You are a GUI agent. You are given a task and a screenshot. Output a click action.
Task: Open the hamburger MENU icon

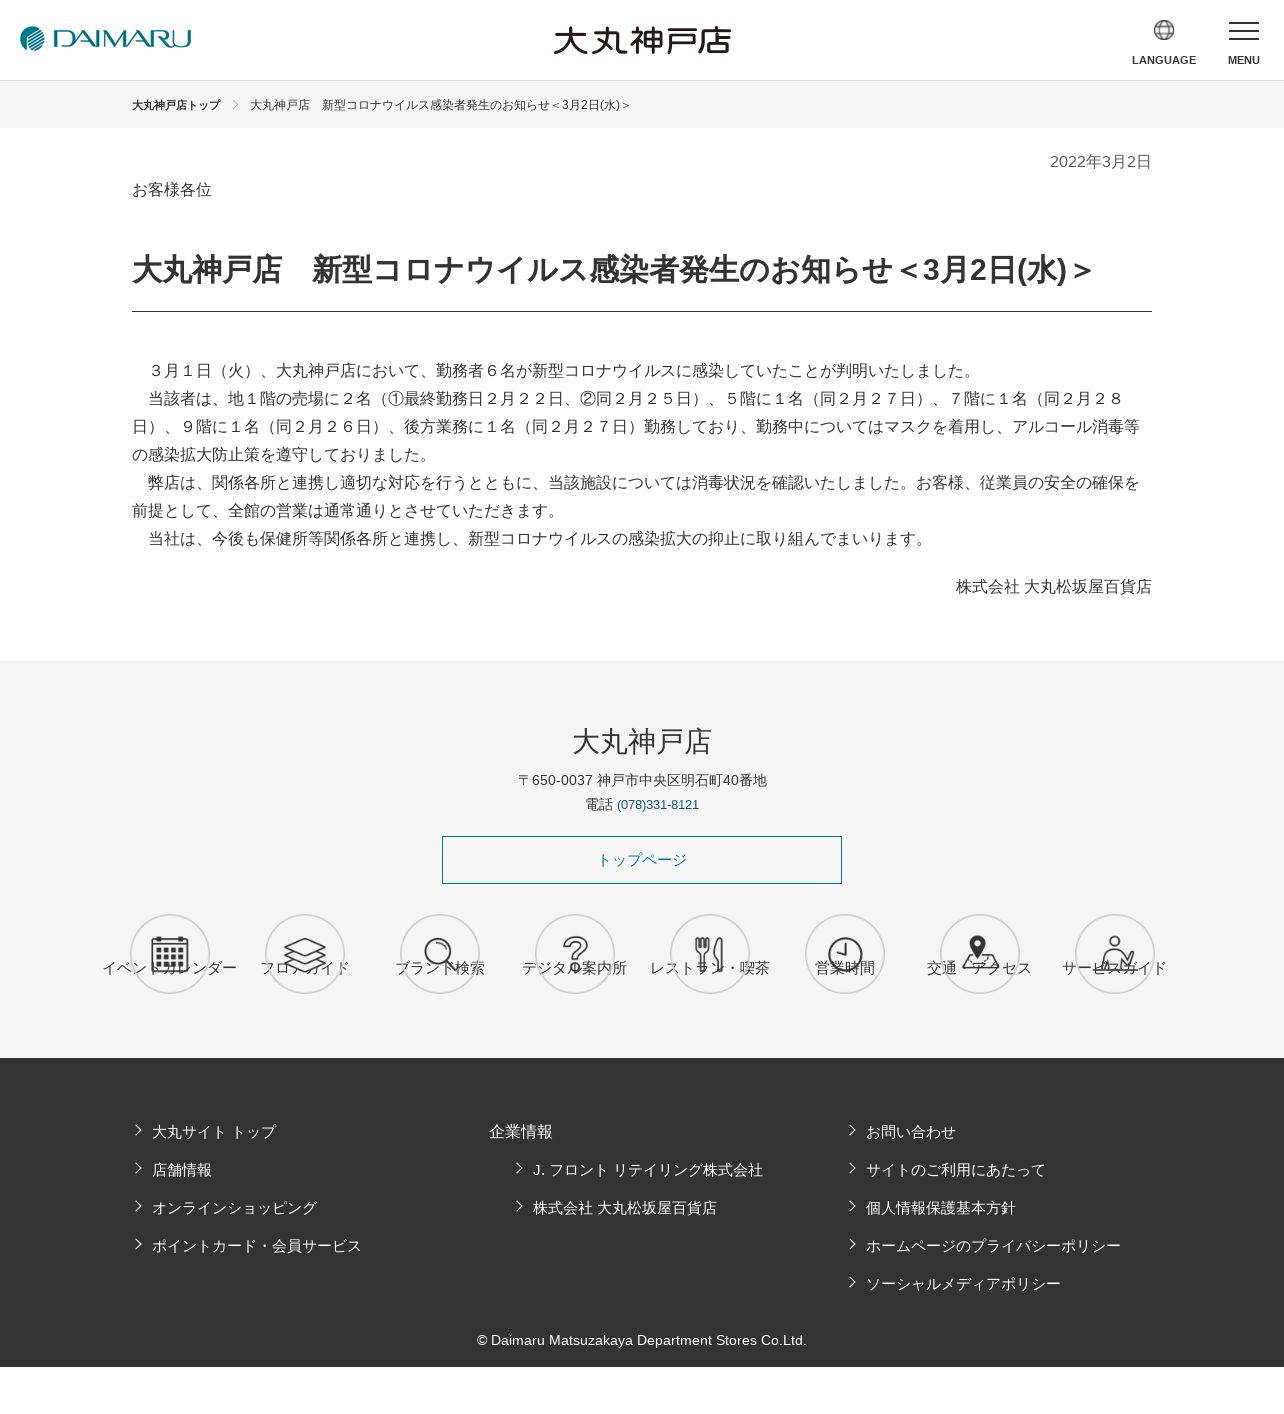click(x=1244, y=31)
